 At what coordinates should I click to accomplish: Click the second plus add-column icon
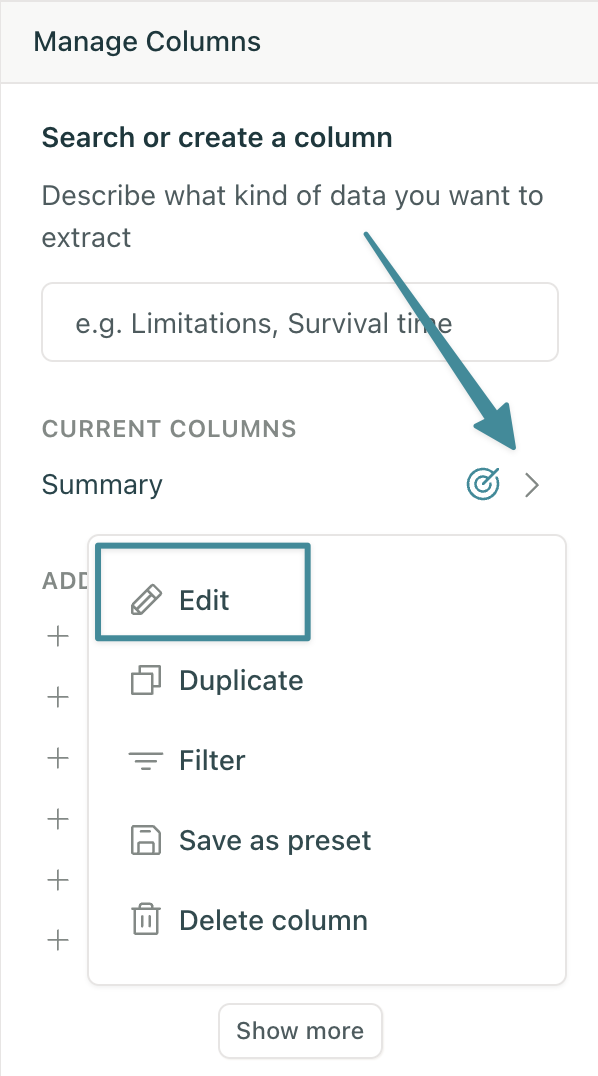point(58,697)
